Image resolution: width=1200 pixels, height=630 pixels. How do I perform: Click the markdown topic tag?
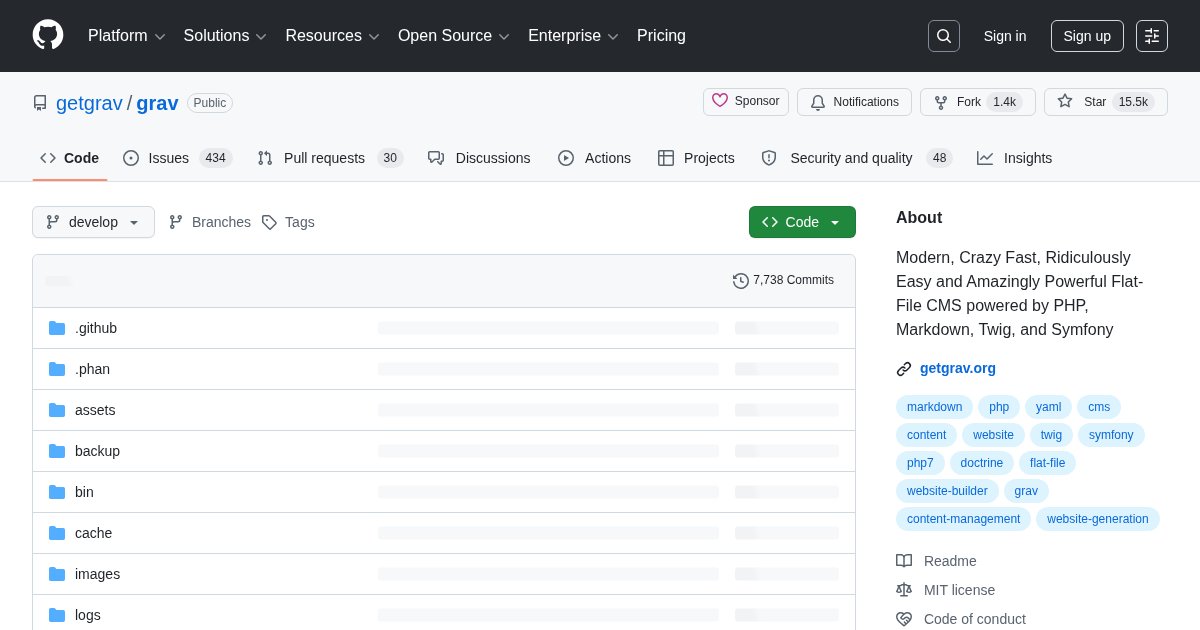[x=934, y=407]
